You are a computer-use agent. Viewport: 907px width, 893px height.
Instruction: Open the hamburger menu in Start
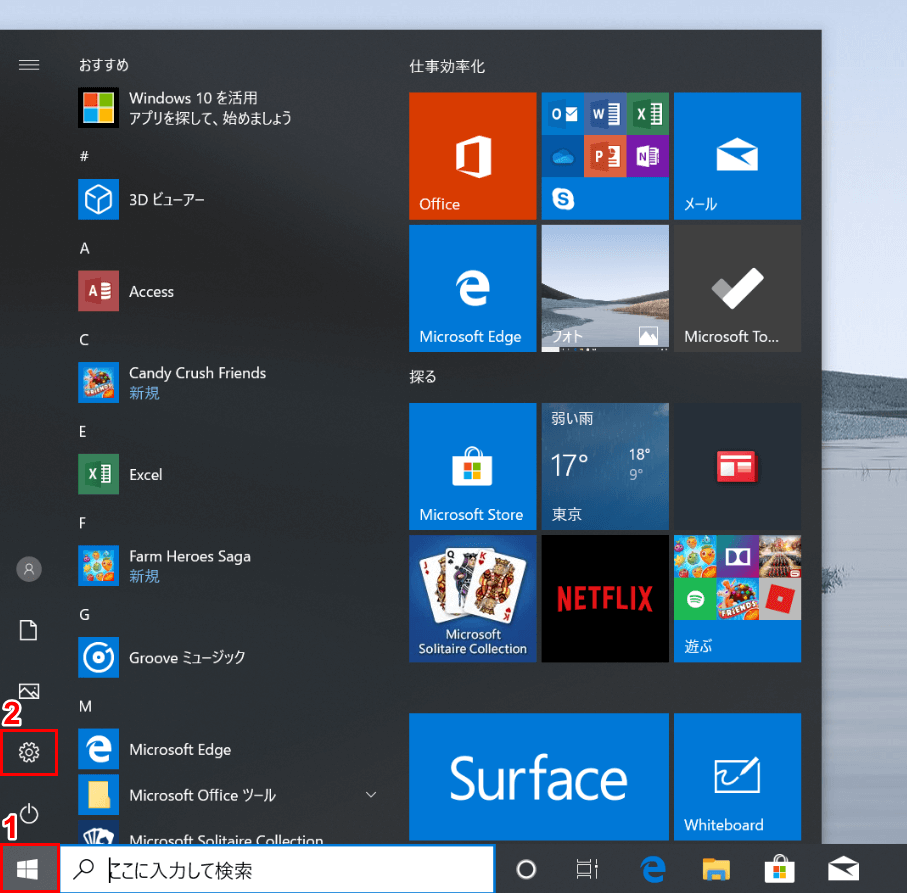(29, 65)
